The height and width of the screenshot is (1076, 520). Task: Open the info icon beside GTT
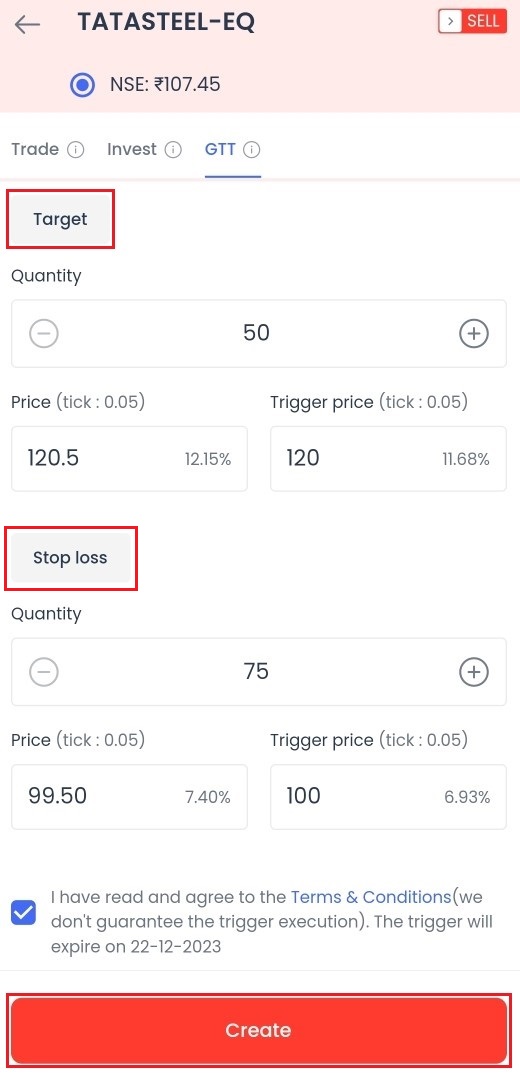coord(252,150)
